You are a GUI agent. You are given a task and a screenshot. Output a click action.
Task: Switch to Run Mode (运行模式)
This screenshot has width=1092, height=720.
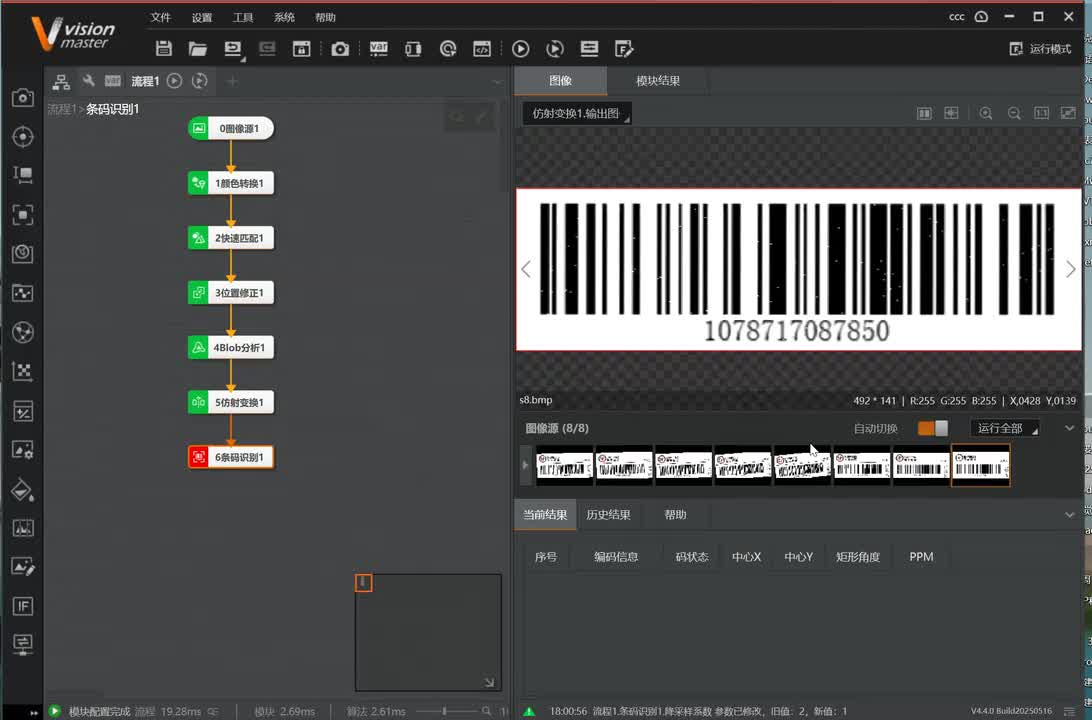click(x=1040, y=49)
